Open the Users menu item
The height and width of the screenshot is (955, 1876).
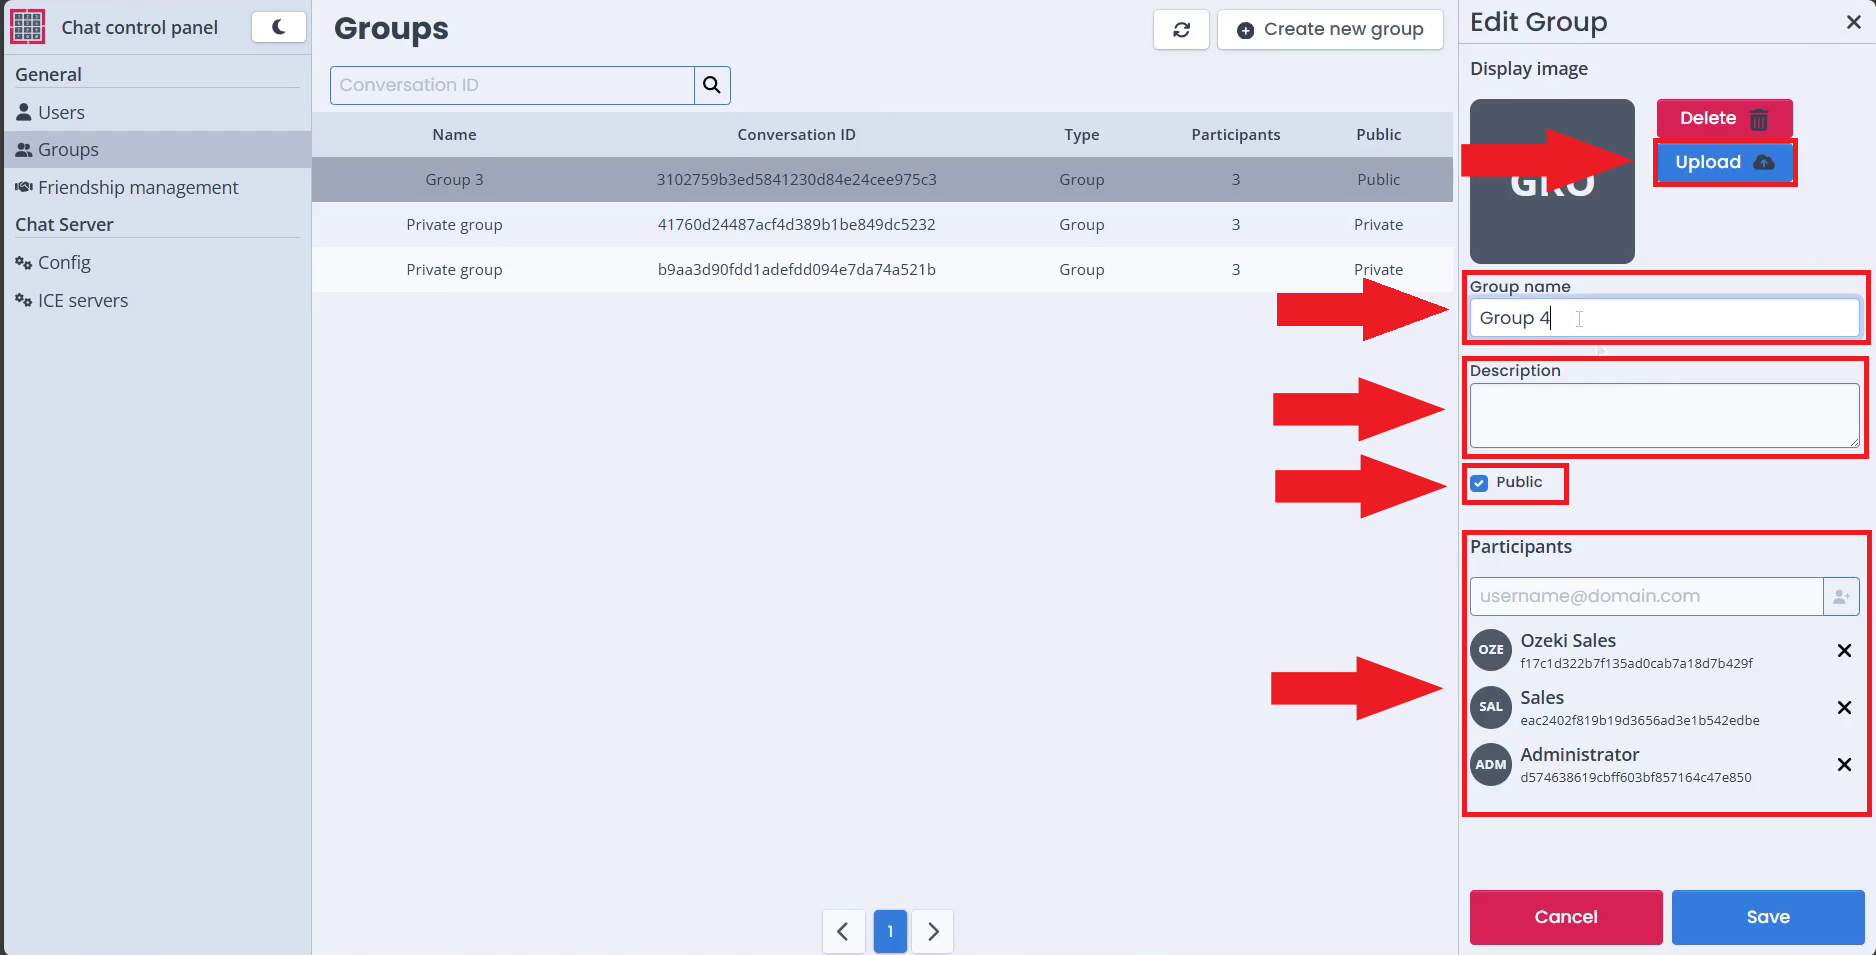coord(61,112)
